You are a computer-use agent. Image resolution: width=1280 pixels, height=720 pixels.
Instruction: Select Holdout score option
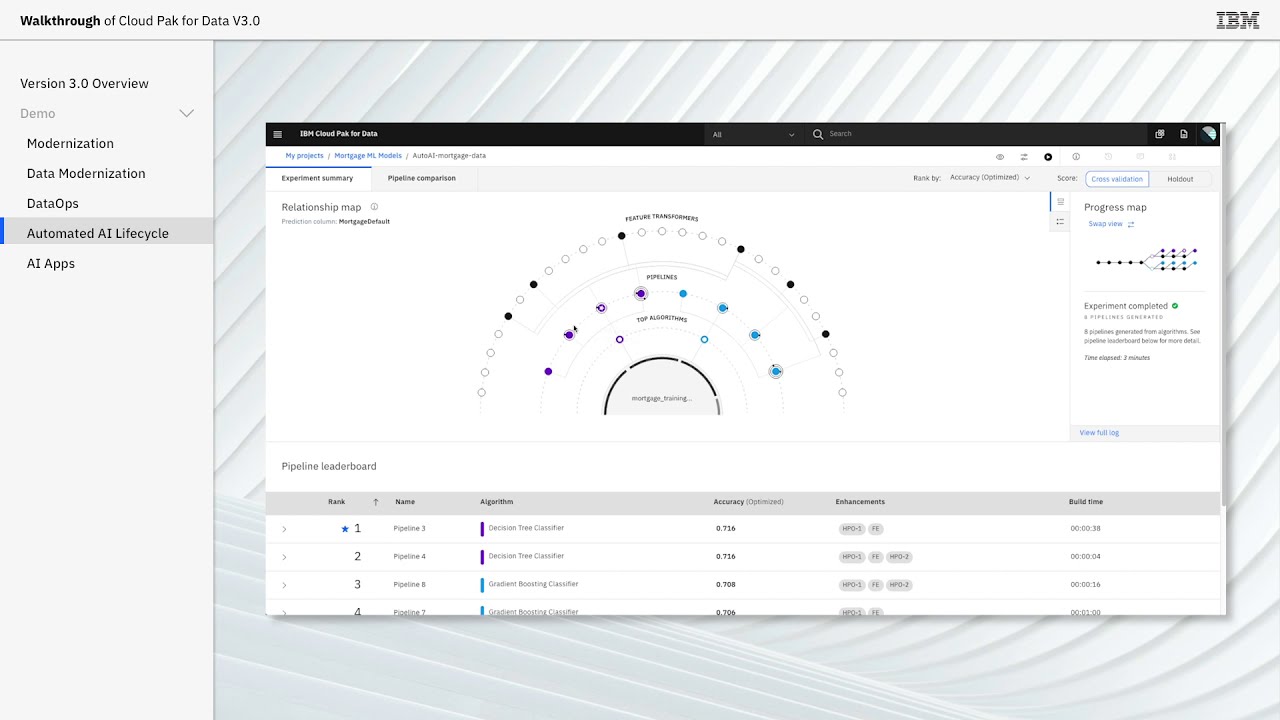(x=1180, y=179)
